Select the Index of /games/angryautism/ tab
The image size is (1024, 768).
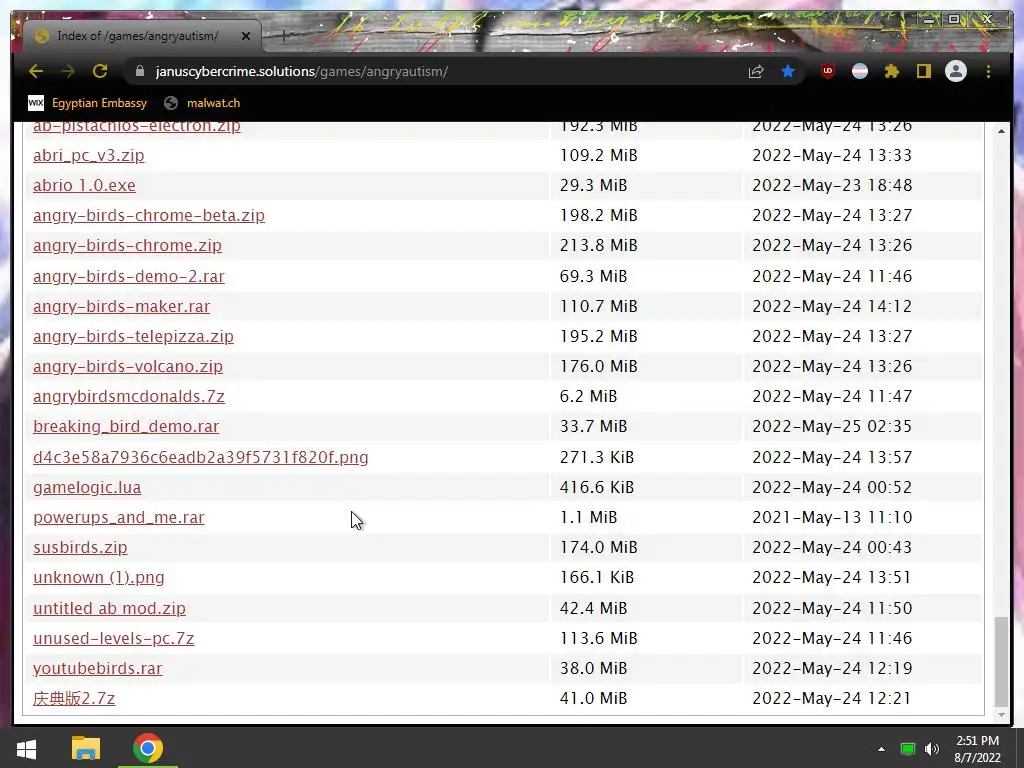[137, 36]
